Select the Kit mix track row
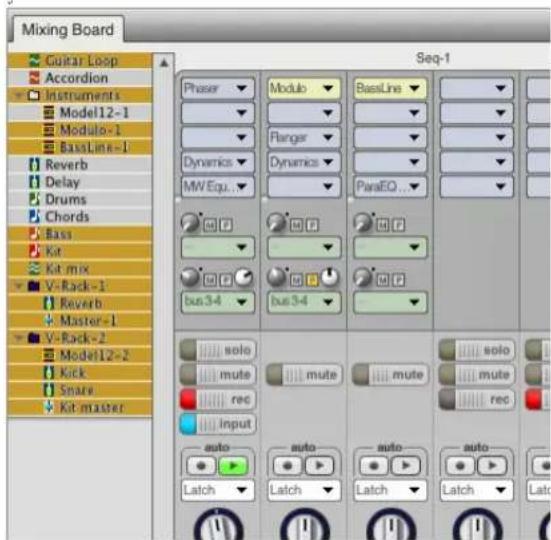Screen dimensions: 551x540 pyautogui.click(x=80, y=269)
